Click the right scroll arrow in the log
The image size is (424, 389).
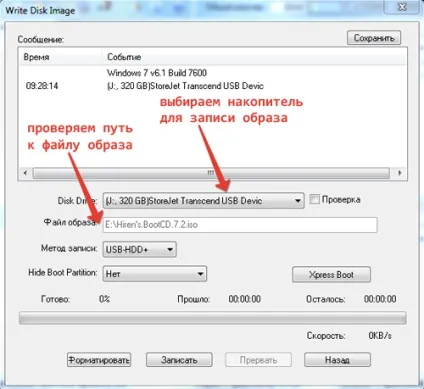399,173
